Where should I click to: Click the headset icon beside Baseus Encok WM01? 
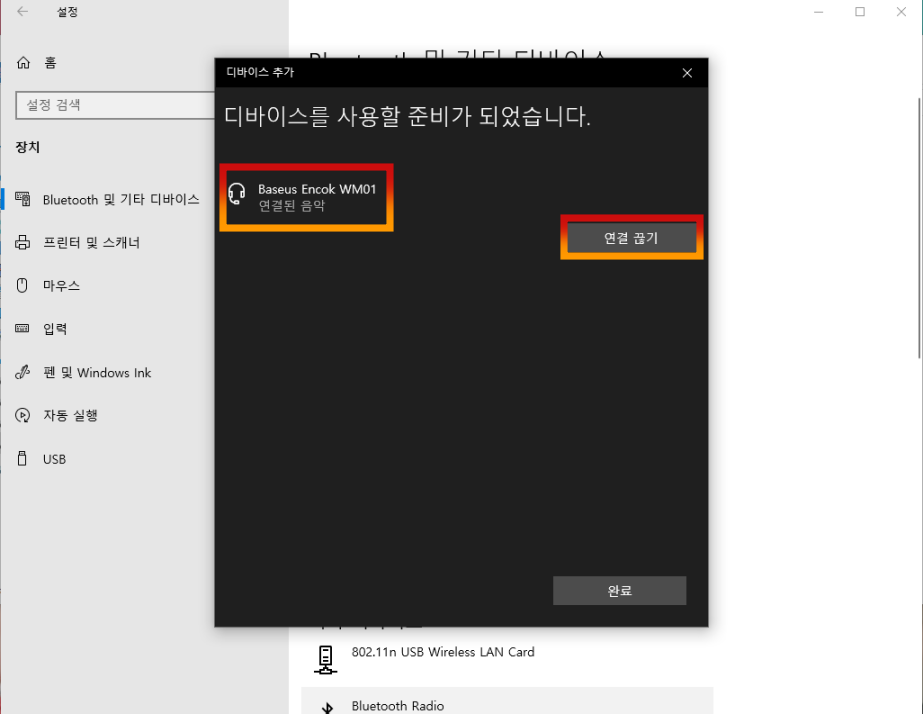[x=235, y=195]
